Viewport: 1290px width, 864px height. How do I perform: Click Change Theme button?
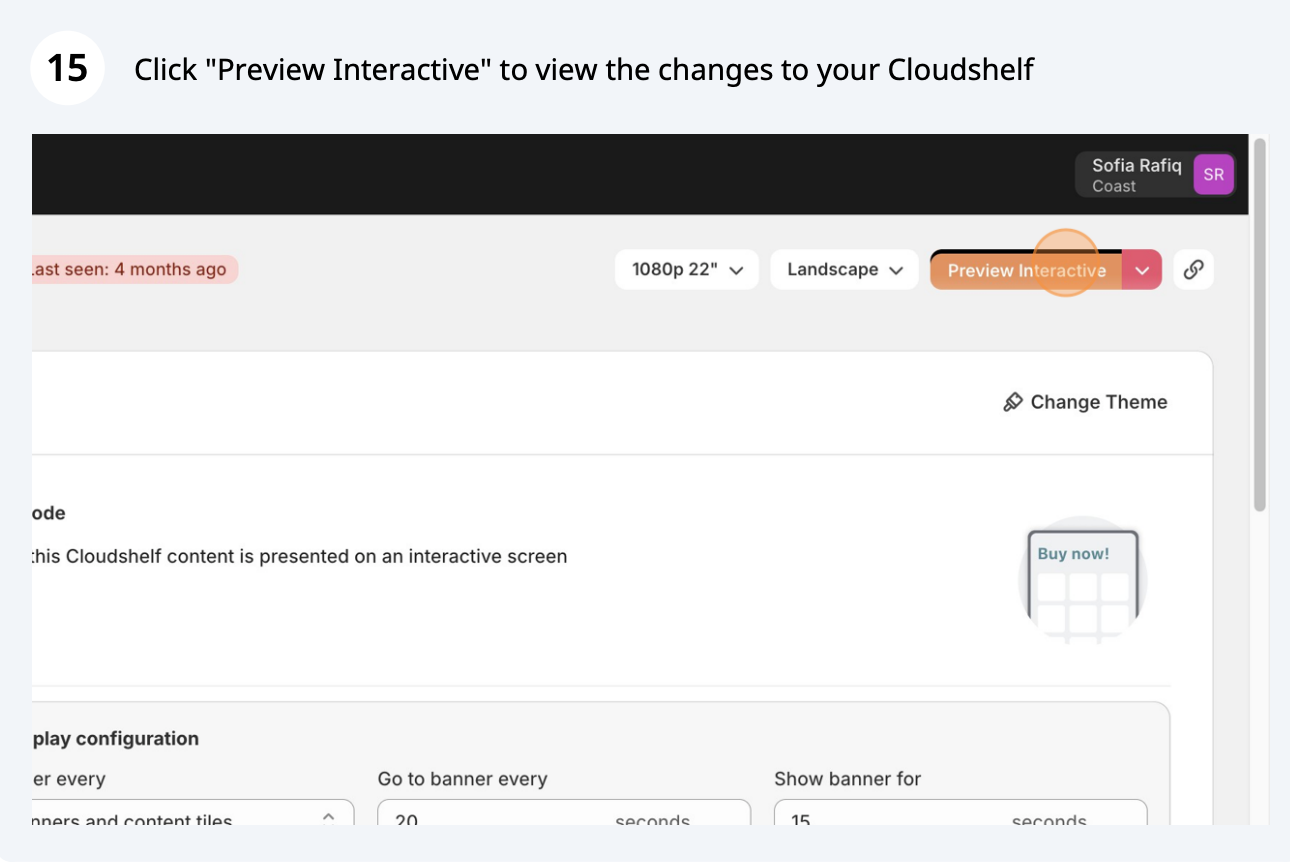pos(1085,402)
